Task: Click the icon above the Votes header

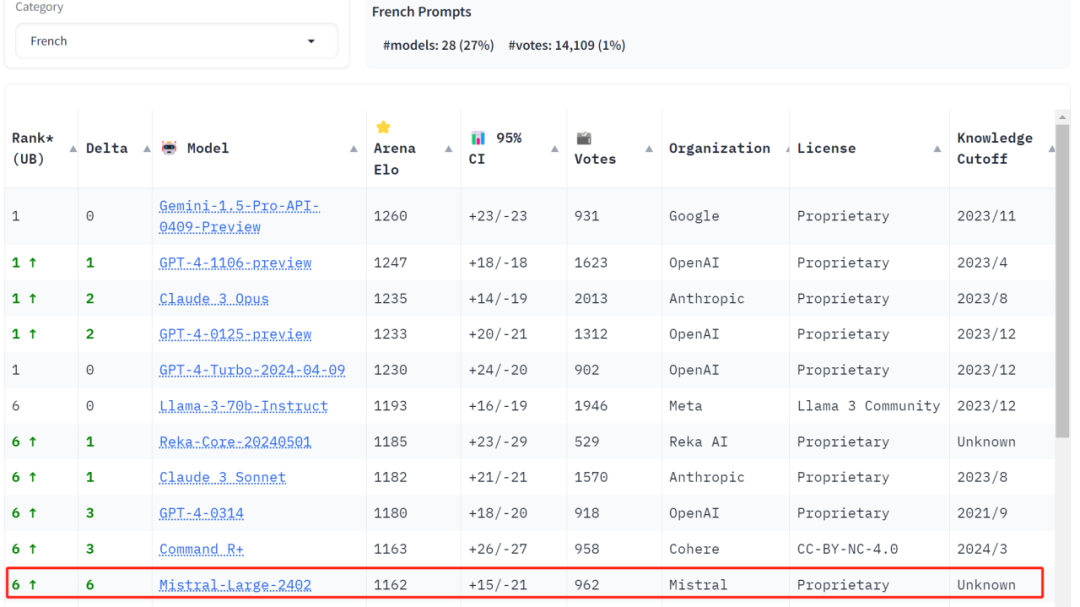Action: point(583,137)
